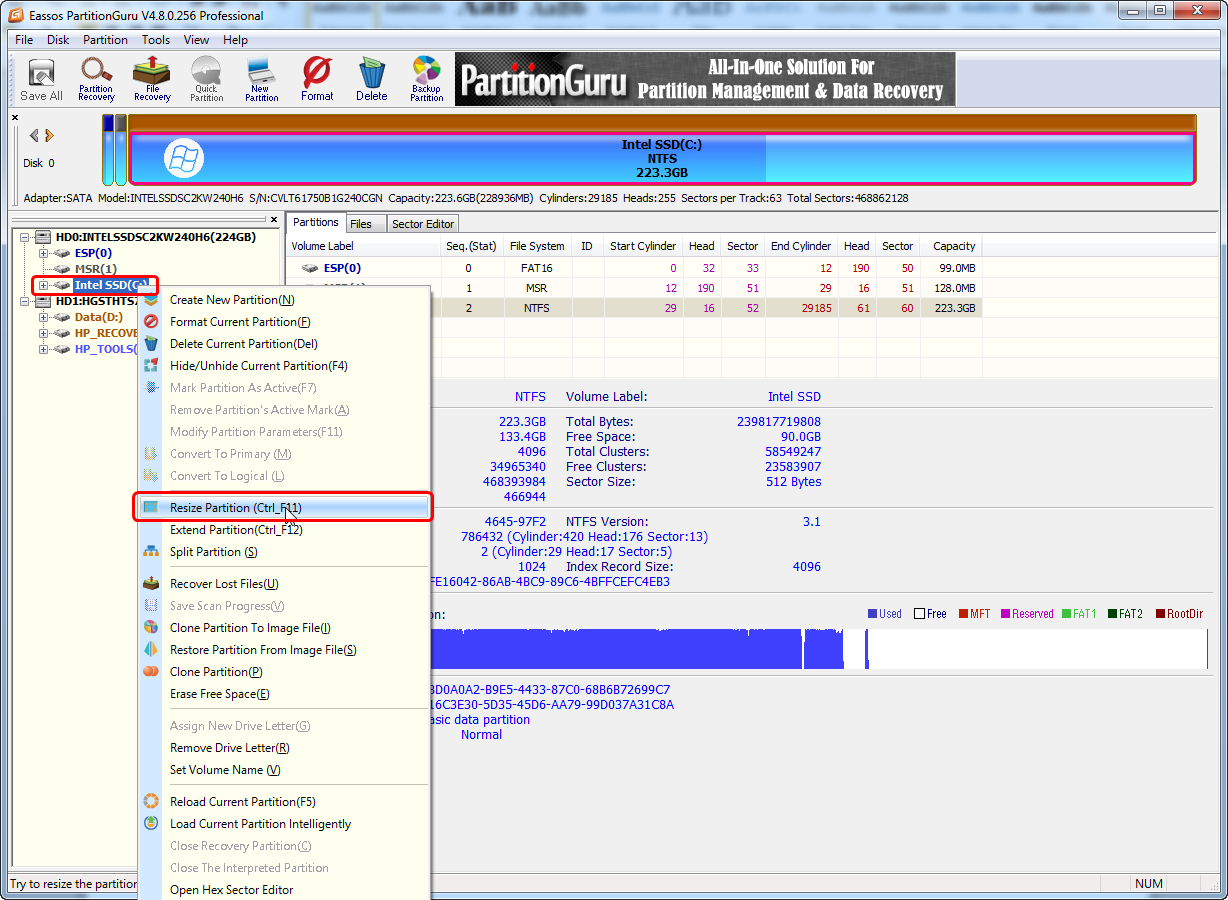Click the Restore Partition From Image File icon
This screenshot has width=1228, height=900.
[151, 650]
